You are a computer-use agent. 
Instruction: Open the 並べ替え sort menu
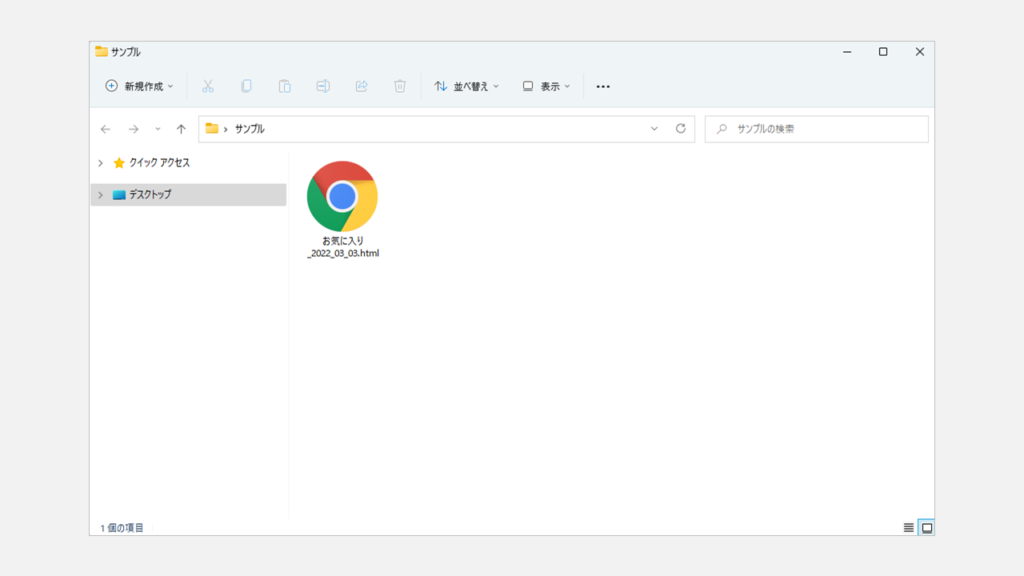click(466, 87)
